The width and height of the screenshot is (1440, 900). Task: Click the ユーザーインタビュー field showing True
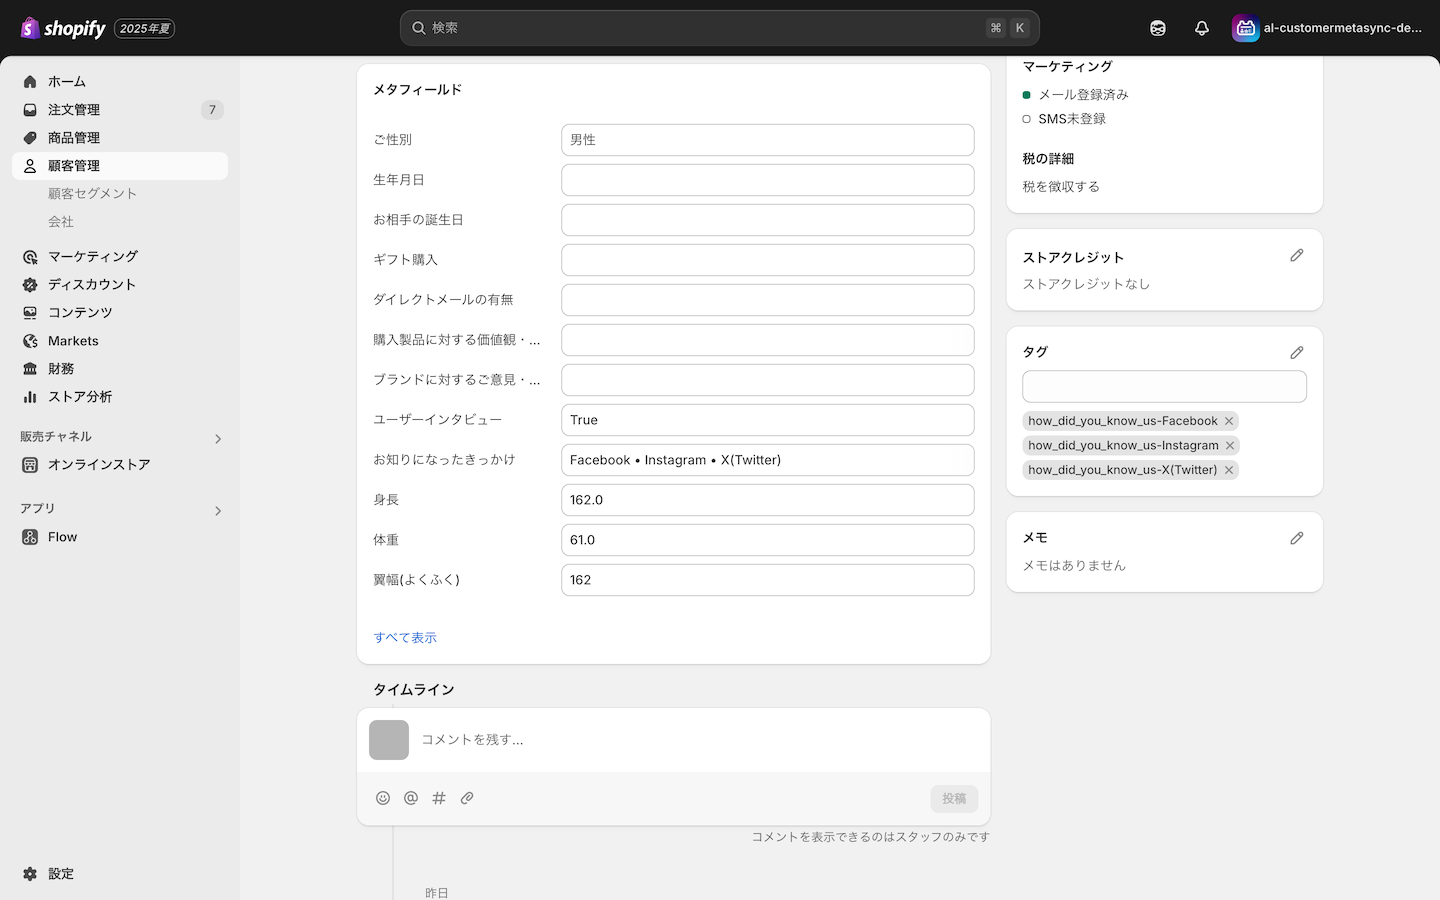[x=768, y=420]
